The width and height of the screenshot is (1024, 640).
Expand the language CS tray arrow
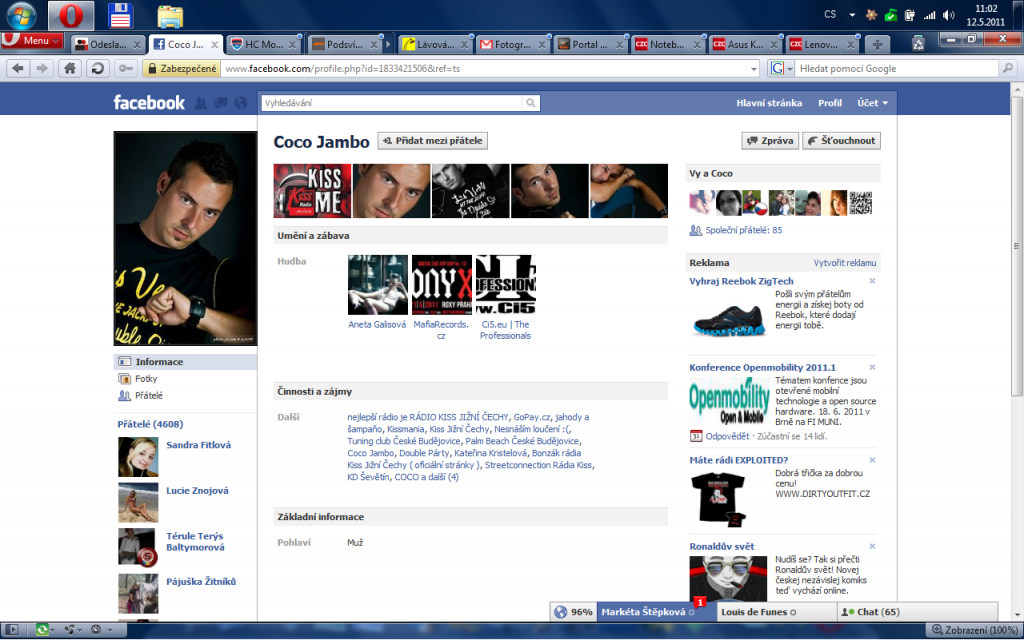pos(852,14)
